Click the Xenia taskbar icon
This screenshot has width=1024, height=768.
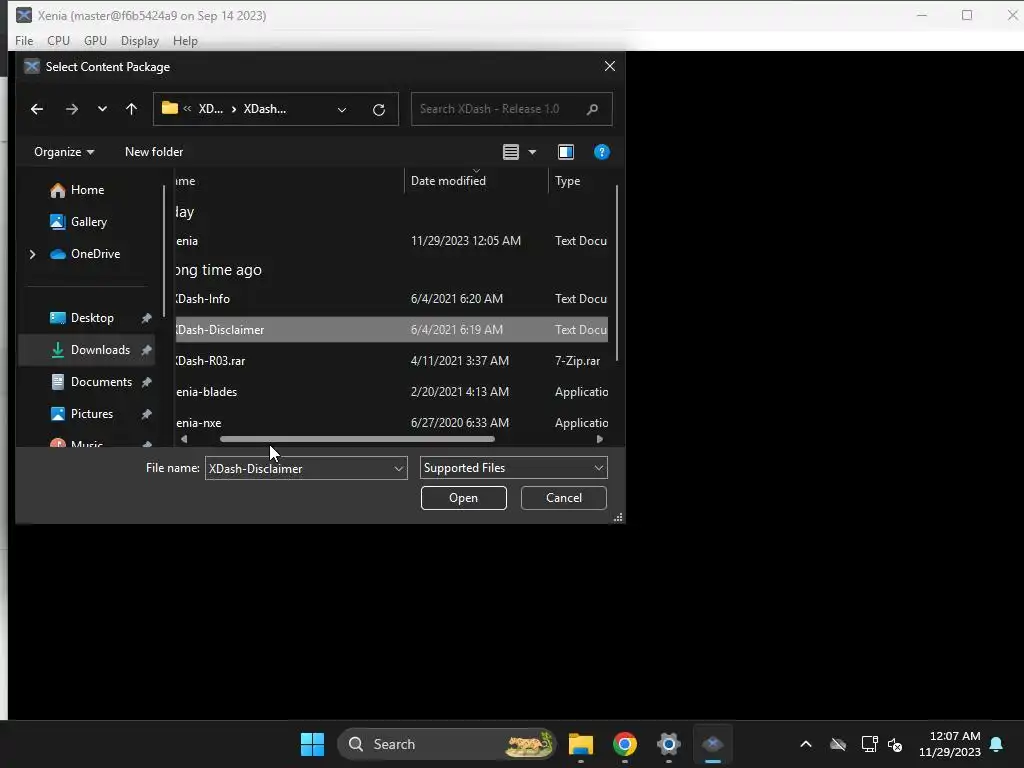pyautogui.click(x=712, y=744)
